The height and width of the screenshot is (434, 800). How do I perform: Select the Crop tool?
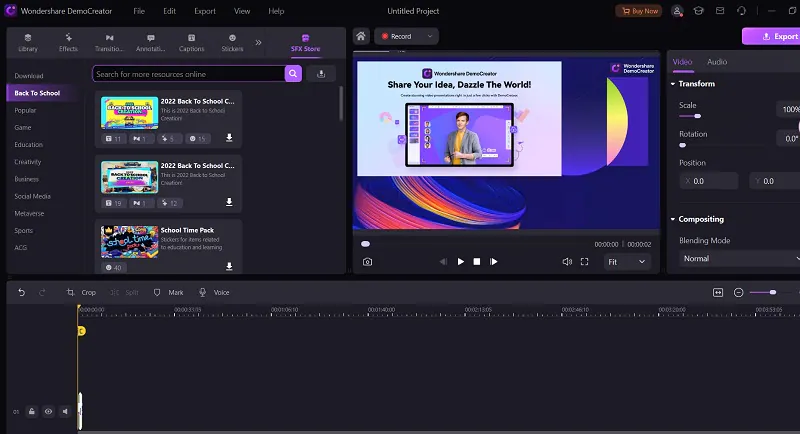pyautogui.click(x=81, y=292)
